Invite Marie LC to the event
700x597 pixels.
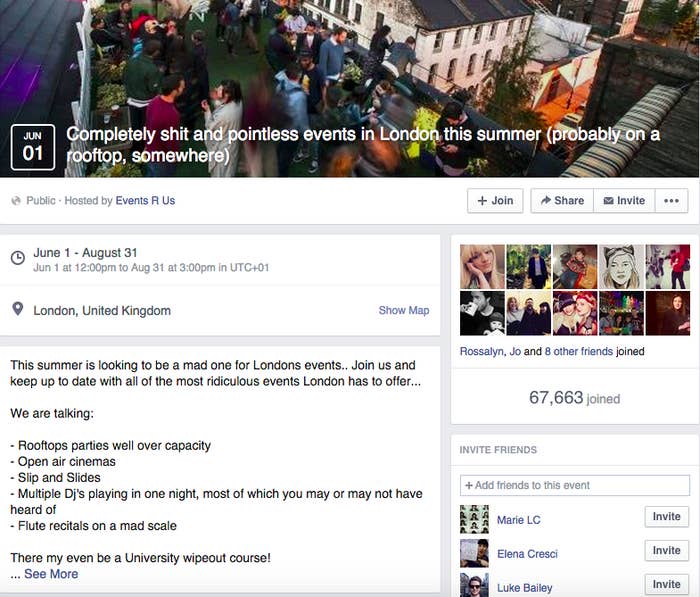667,517
